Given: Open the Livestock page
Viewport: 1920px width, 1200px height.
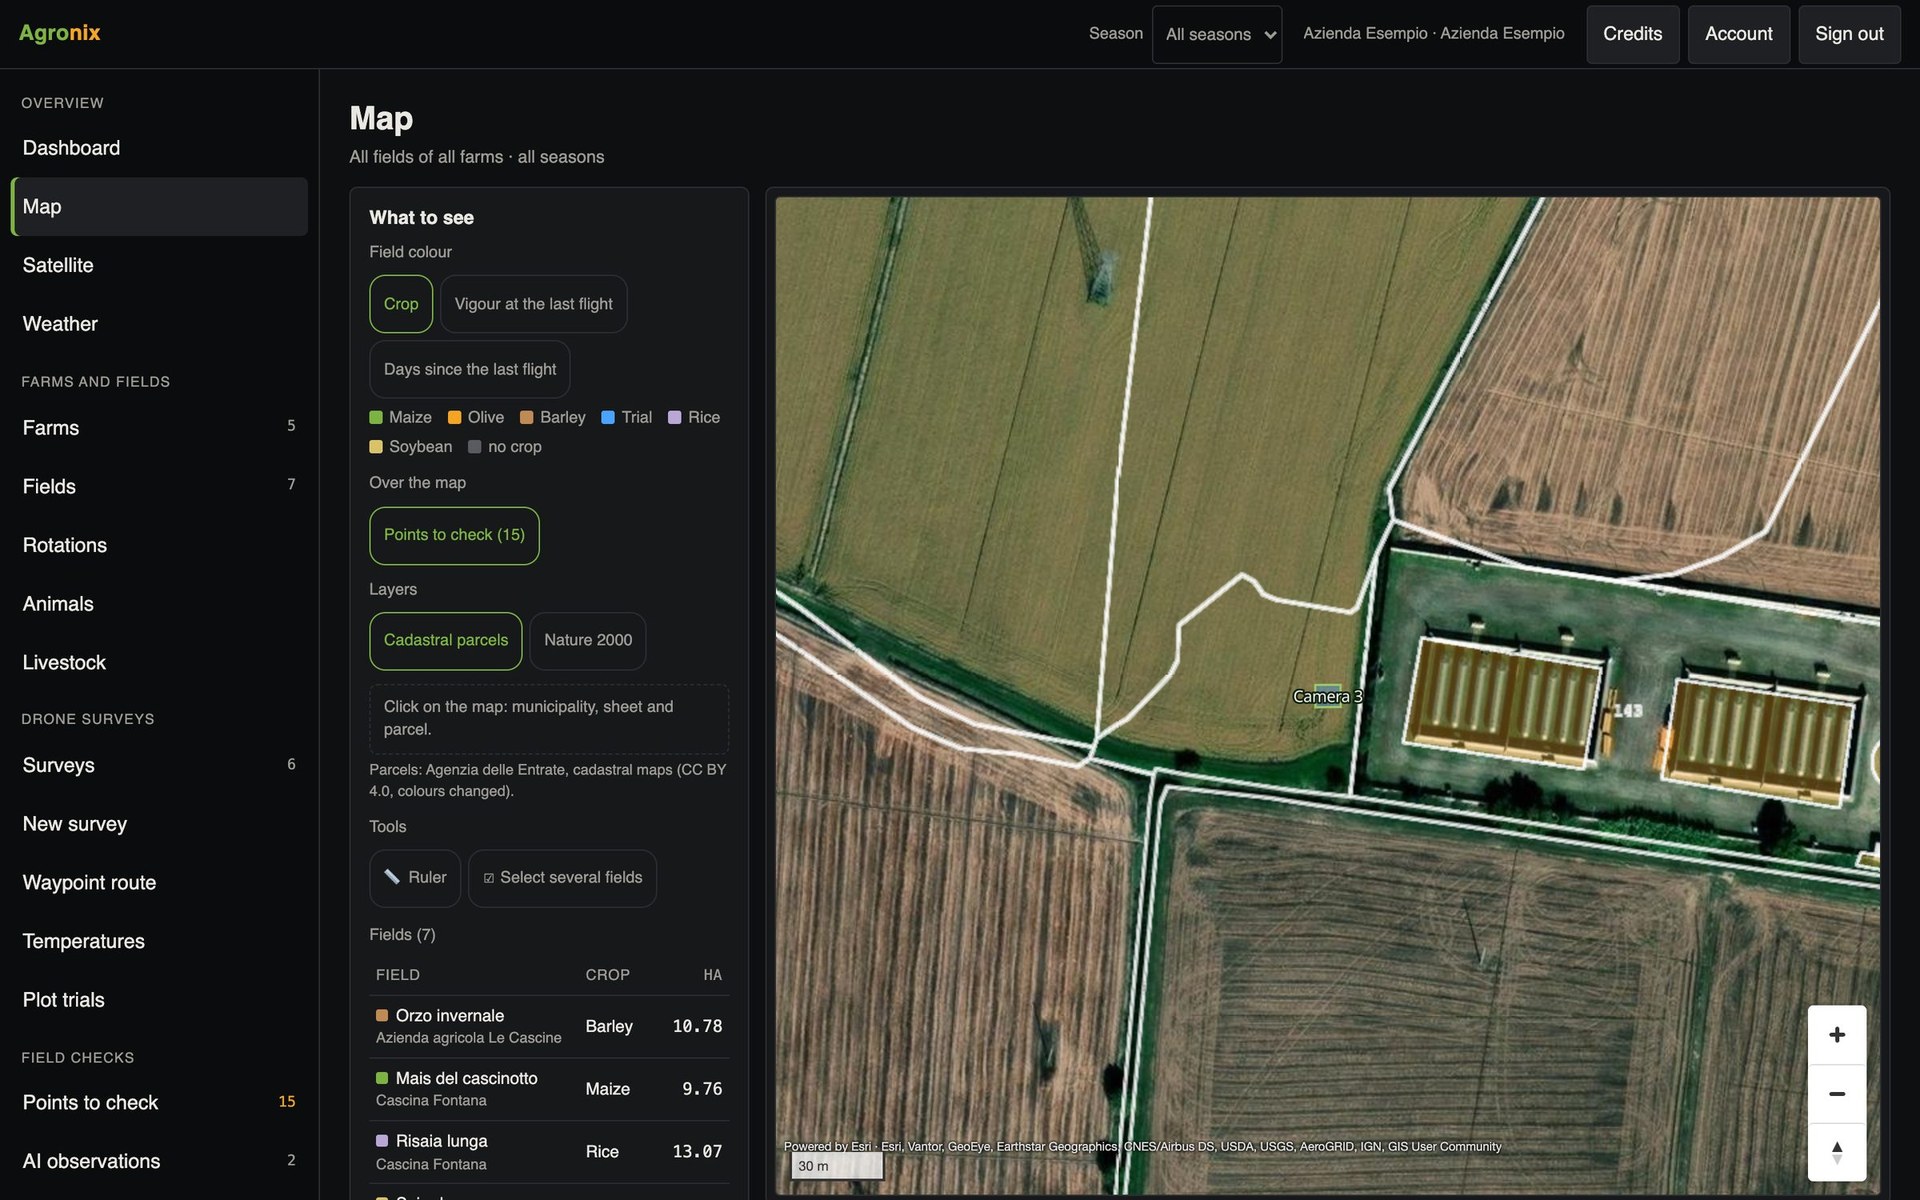Looking at the screenshot, I should [159, 662].
